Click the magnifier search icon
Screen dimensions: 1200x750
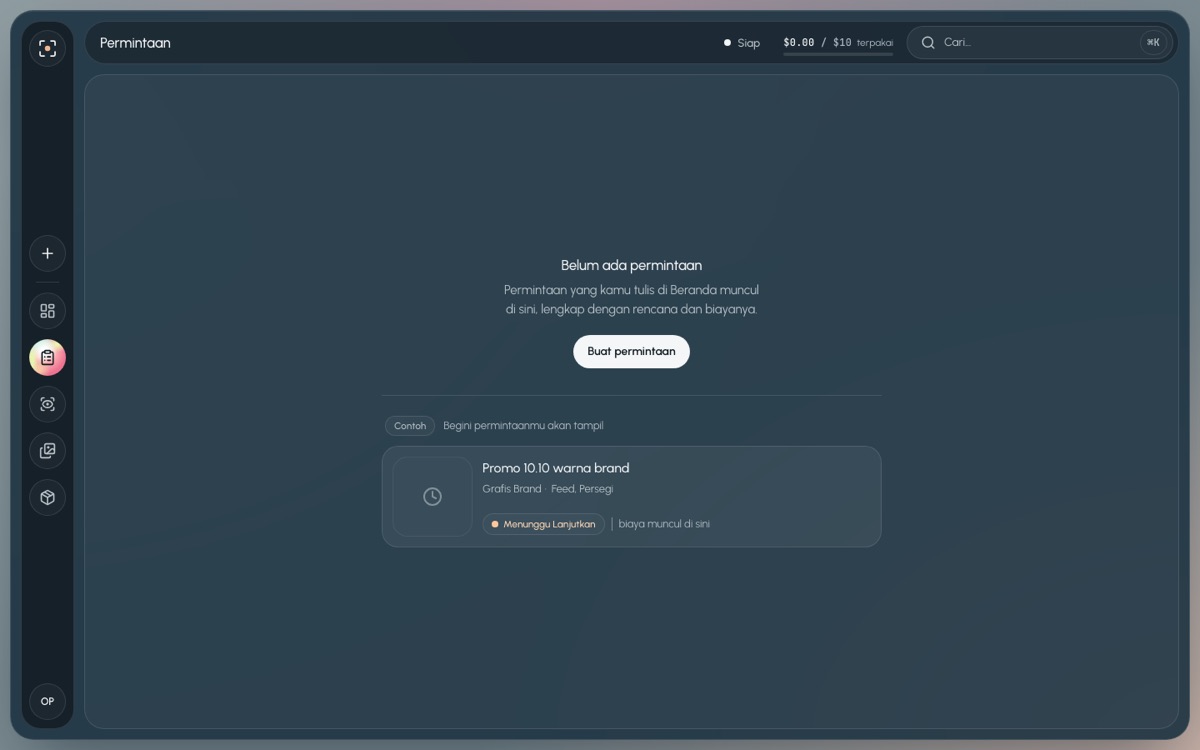[928, 43]
